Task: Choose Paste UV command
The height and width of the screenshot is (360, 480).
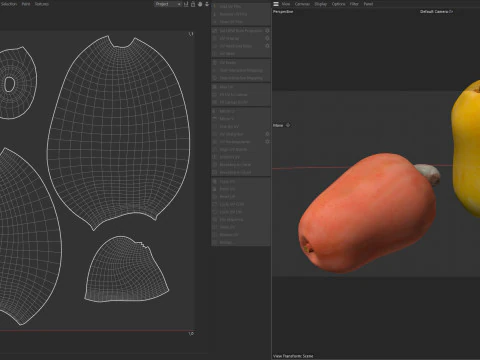Action: click(x=227, y=189)
